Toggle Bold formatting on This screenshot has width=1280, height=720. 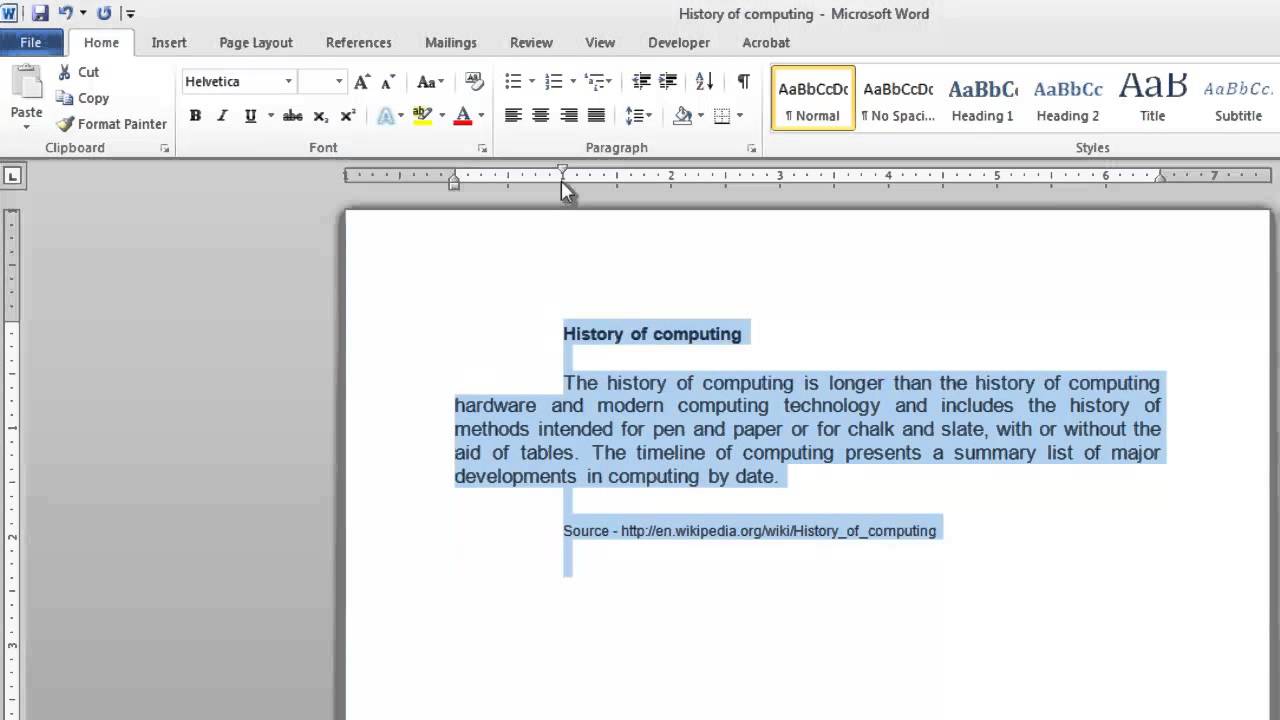coord(195,116)
